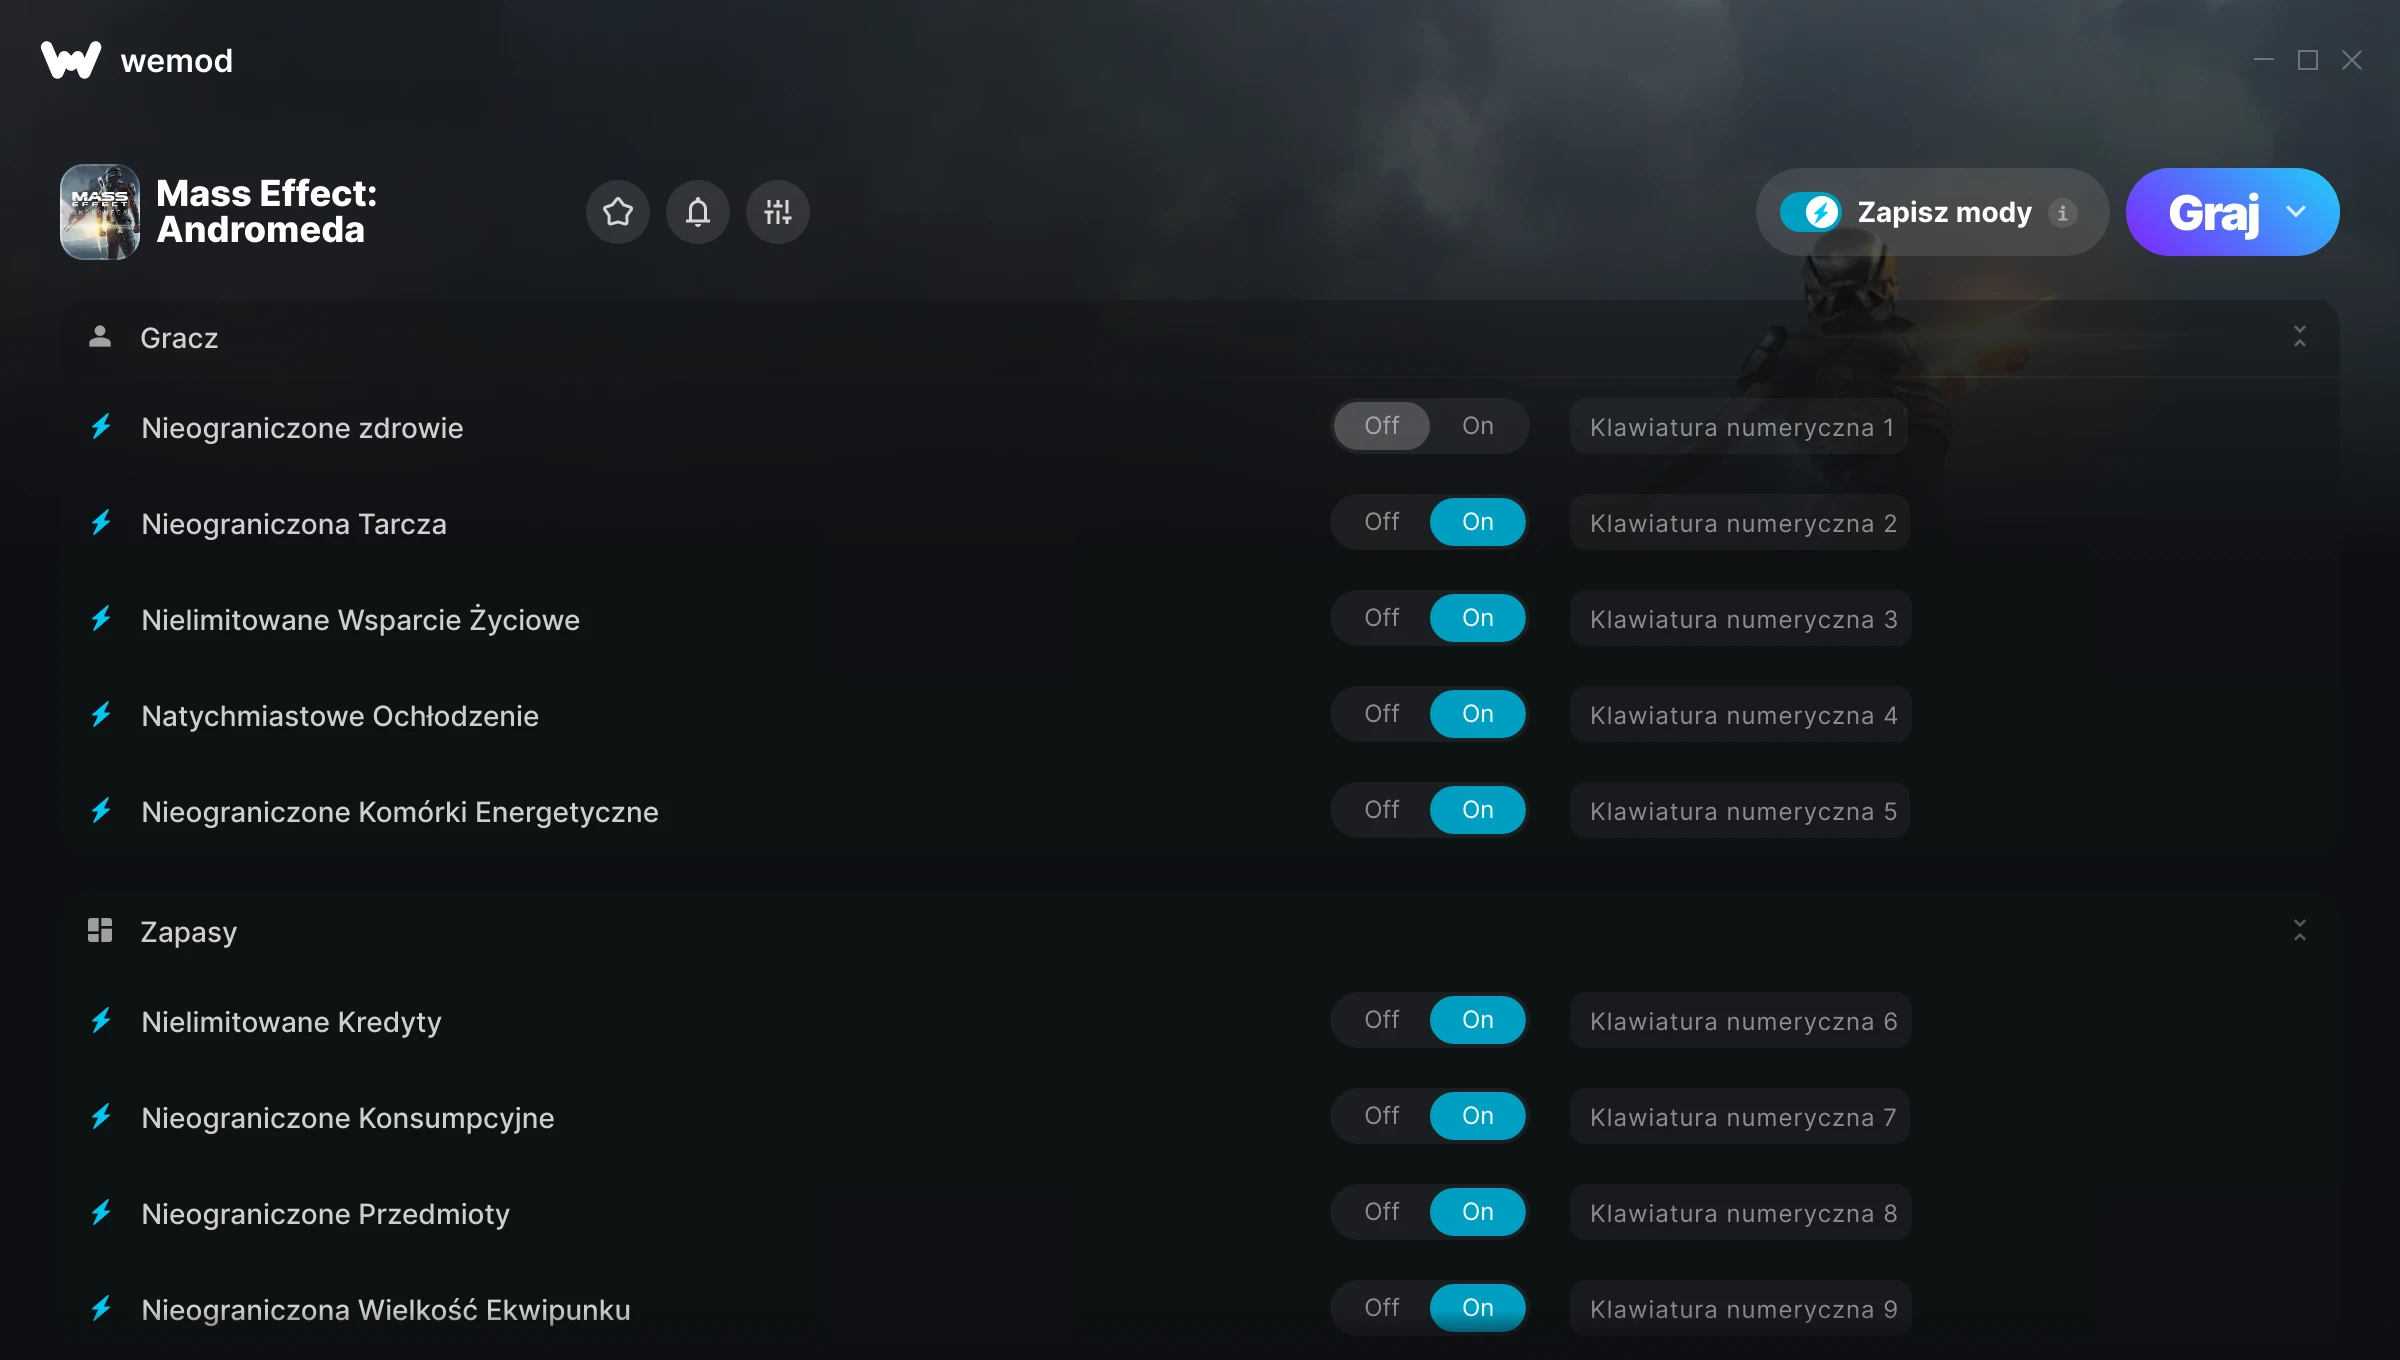Click the Zapasy grid icon
The height and width of the screenshot is (1360, 2400).
[x=100, y=931]
